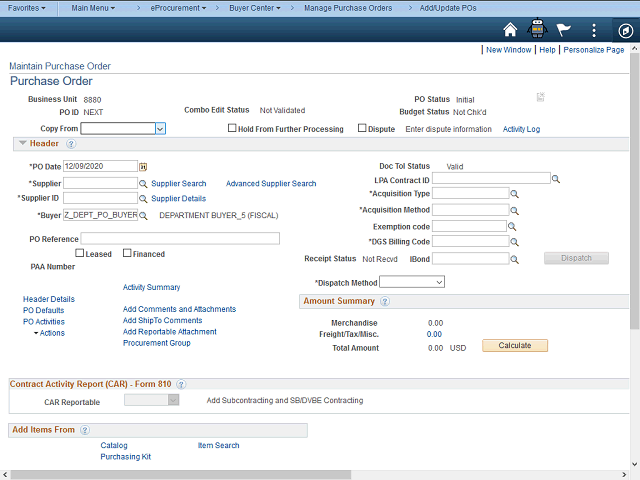Click the Home icon in header
Screen dimensions: 640x480
click(x=511, y=30)
